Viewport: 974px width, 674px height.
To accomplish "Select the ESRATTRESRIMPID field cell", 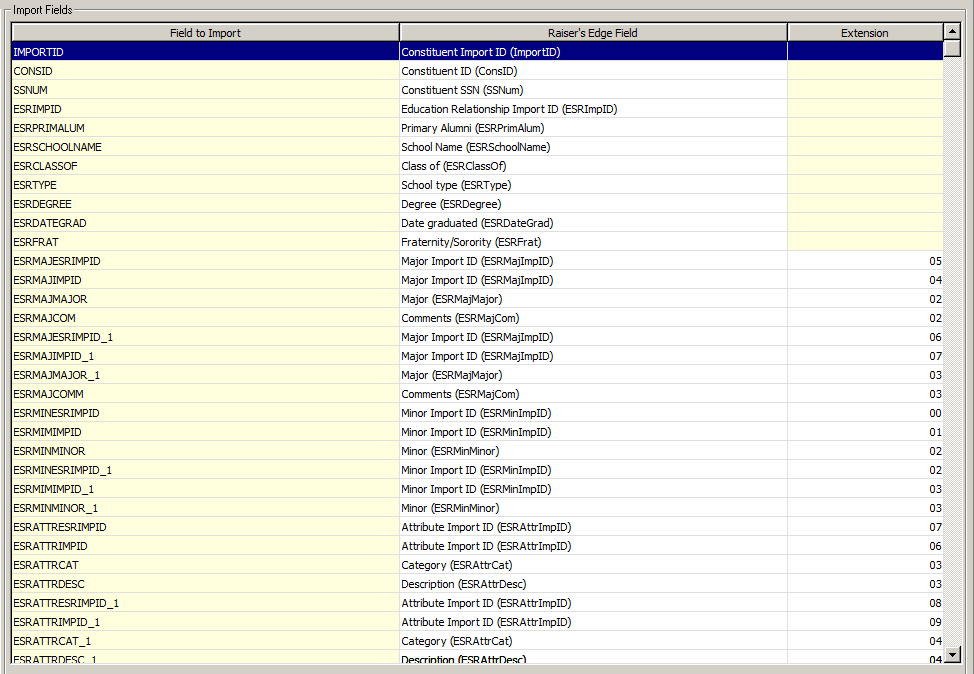I will [x=205, y=527].
